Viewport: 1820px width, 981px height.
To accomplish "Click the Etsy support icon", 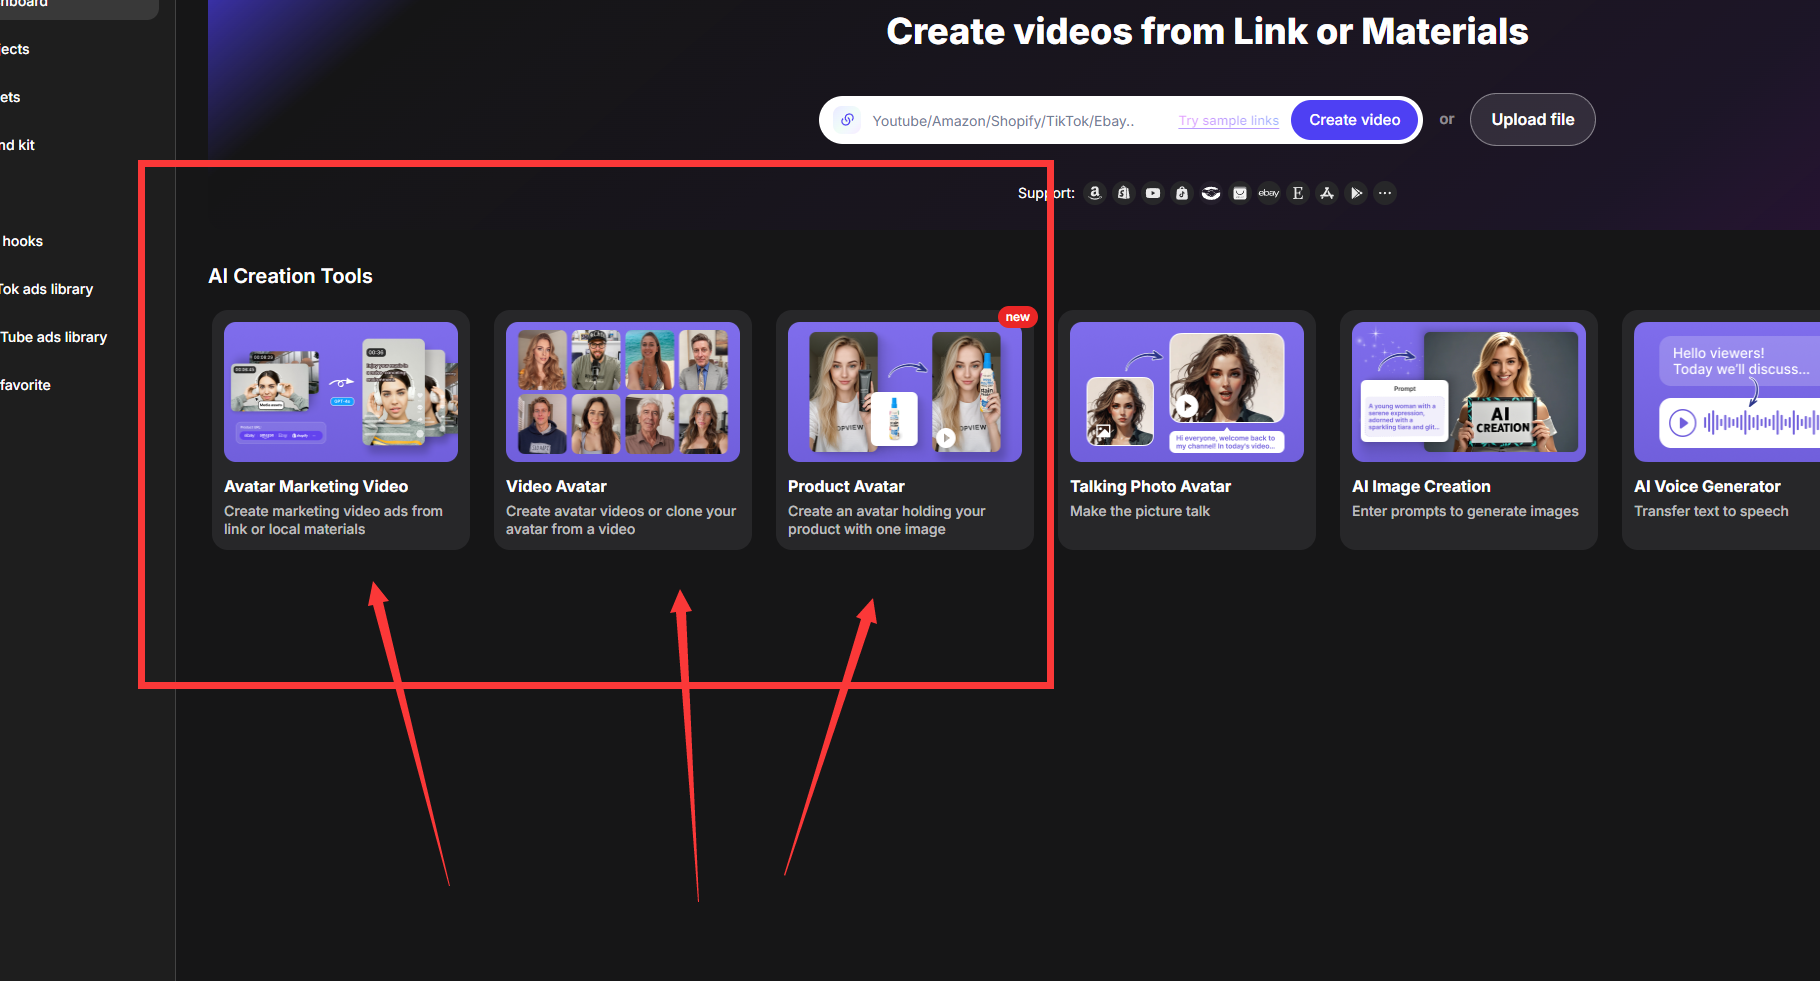I will point(1298,193).
